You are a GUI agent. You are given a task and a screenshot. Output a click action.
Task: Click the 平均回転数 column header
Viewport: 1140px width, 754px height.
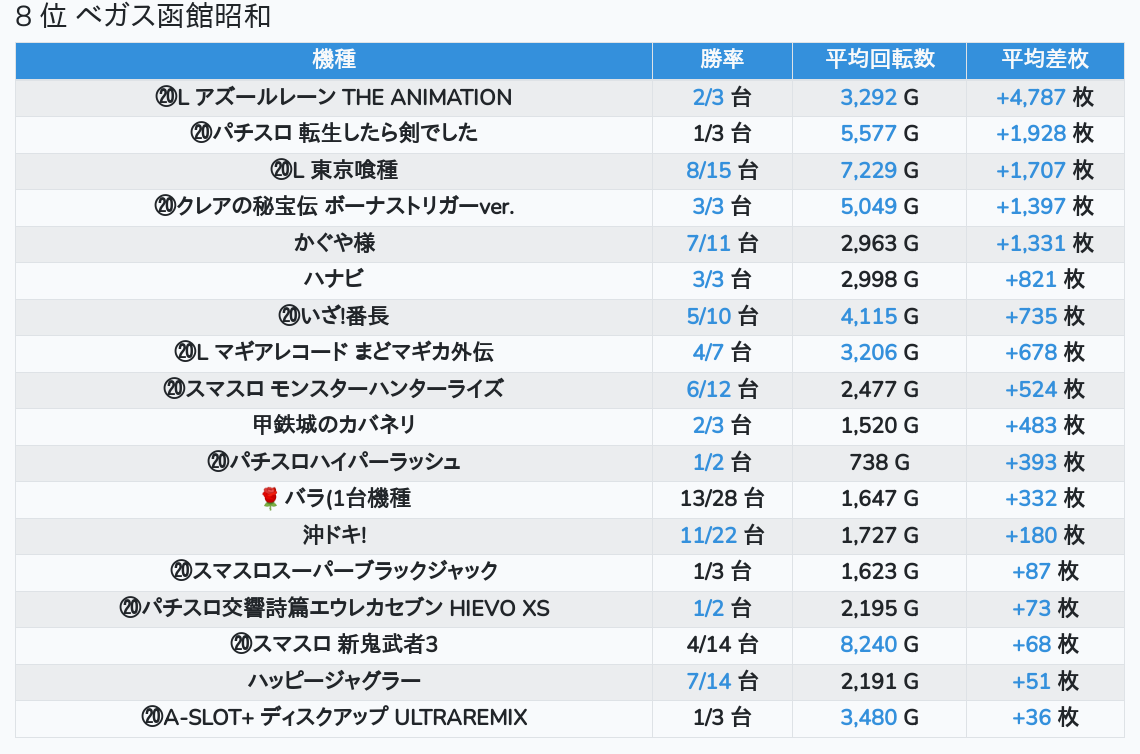[x=879, y=60]
